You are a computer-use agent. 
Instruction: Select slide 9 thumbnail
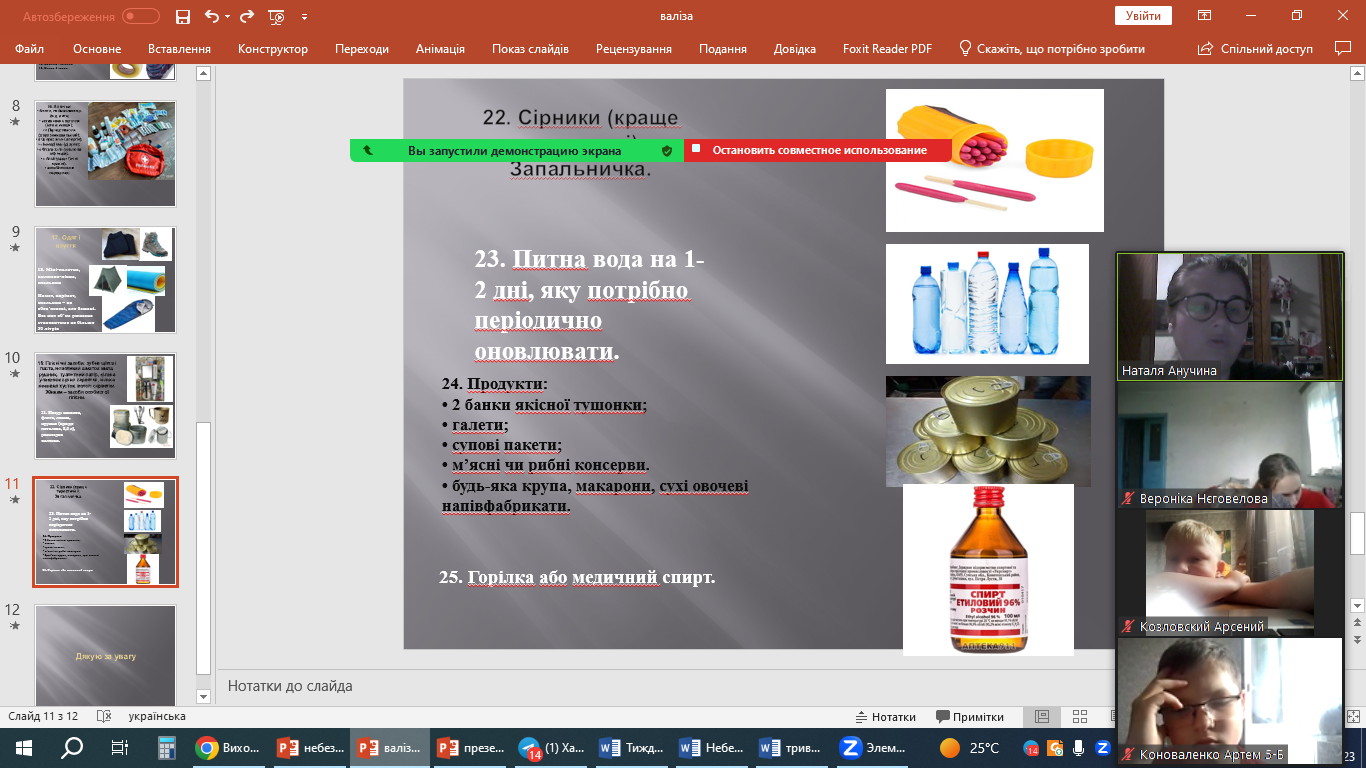pyautogui.click(x=105, y=280)
